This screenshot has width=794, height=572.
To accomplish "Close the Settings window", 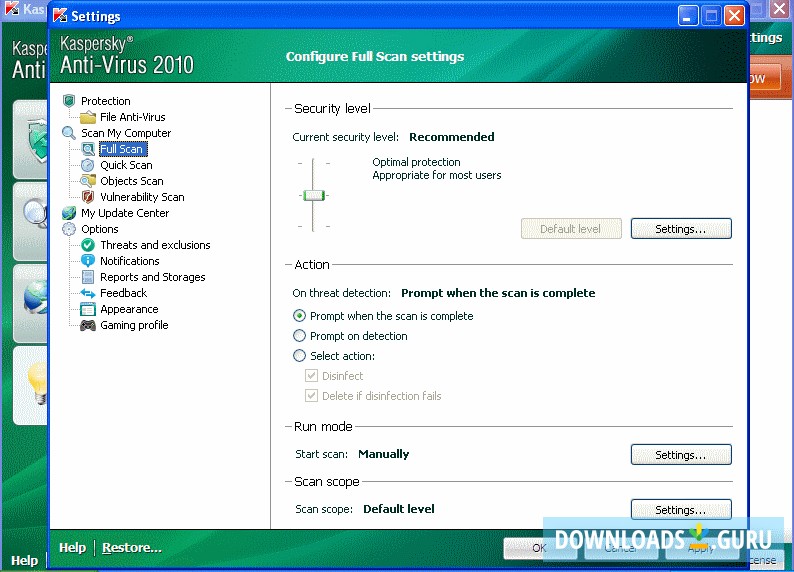I will 734,16.
